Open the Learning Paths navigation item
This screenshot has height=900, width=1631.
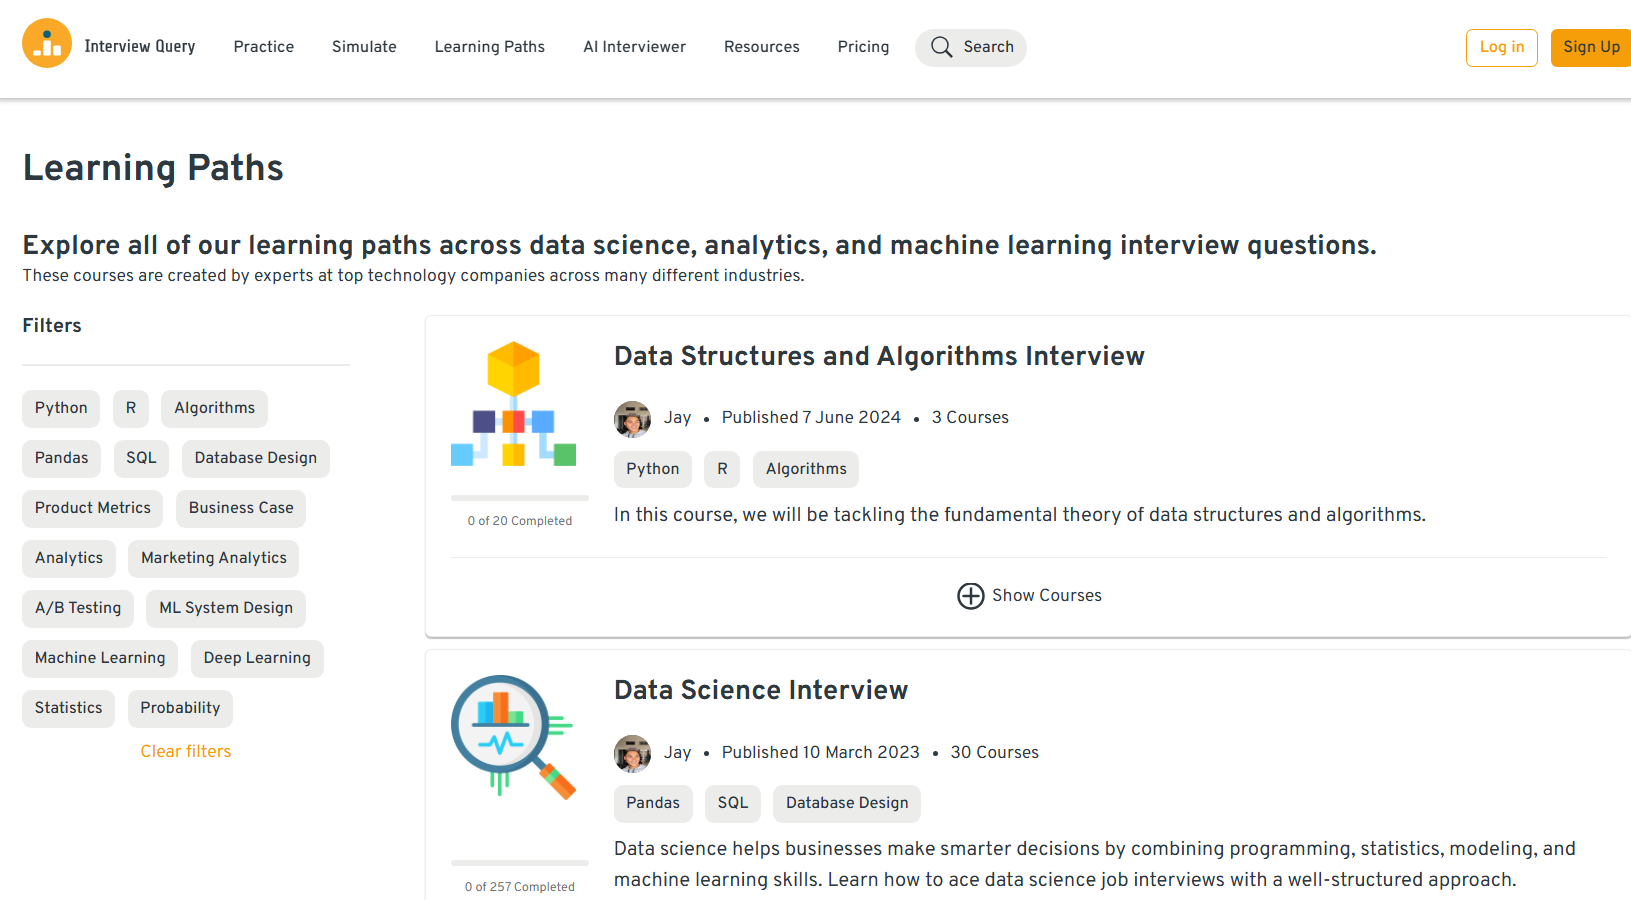pos(489,47)
